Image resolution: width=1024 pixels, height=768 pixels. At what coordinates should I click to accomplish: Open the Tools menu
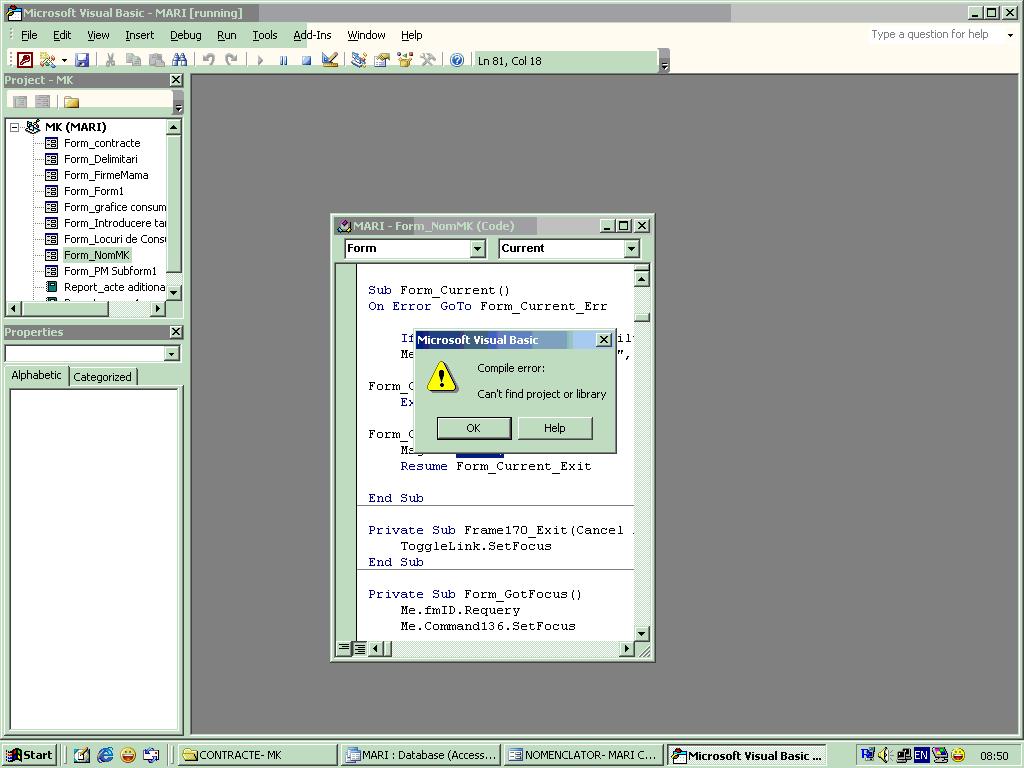tap(264, 35)
